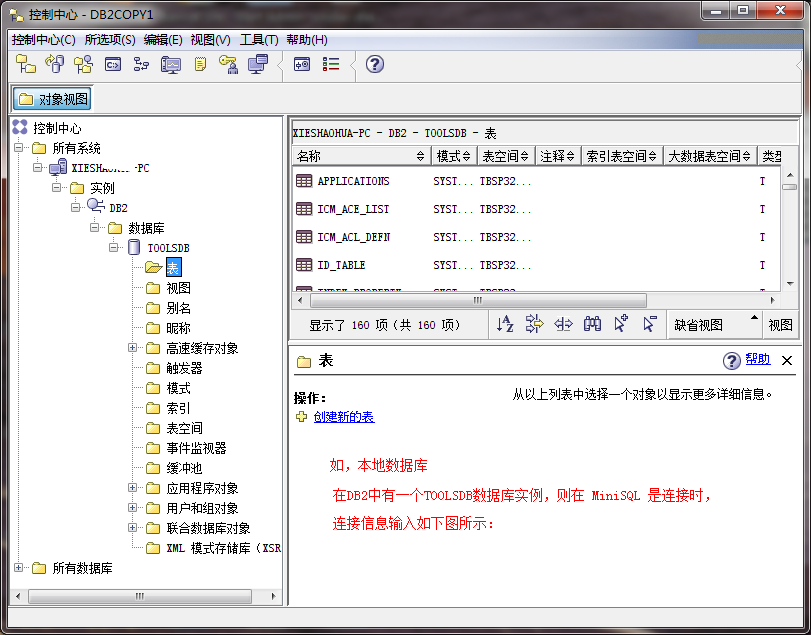Select the 缓冲池 folder in tree
This screenshot has width=811, height=635.
tap(184, 468)
